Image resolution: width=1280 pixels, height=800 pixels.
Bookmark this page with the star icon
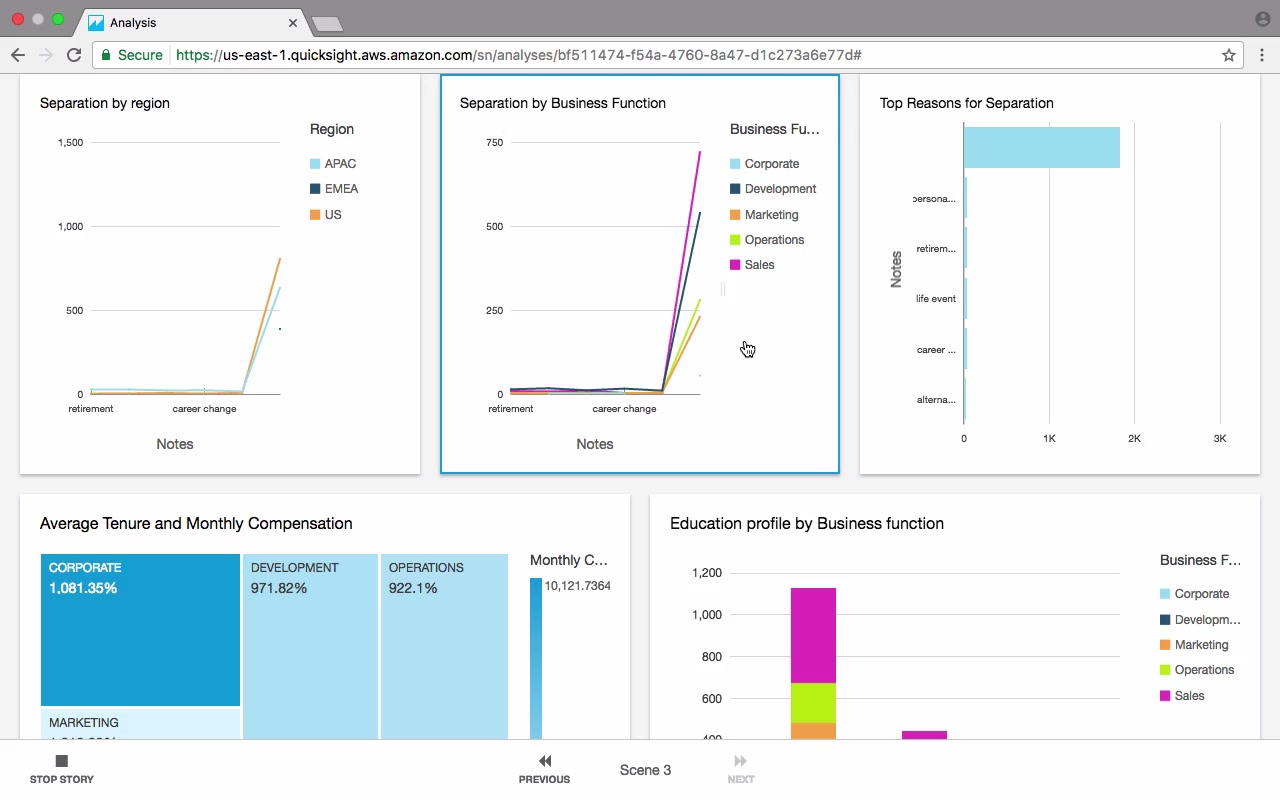pos(1229,55)
